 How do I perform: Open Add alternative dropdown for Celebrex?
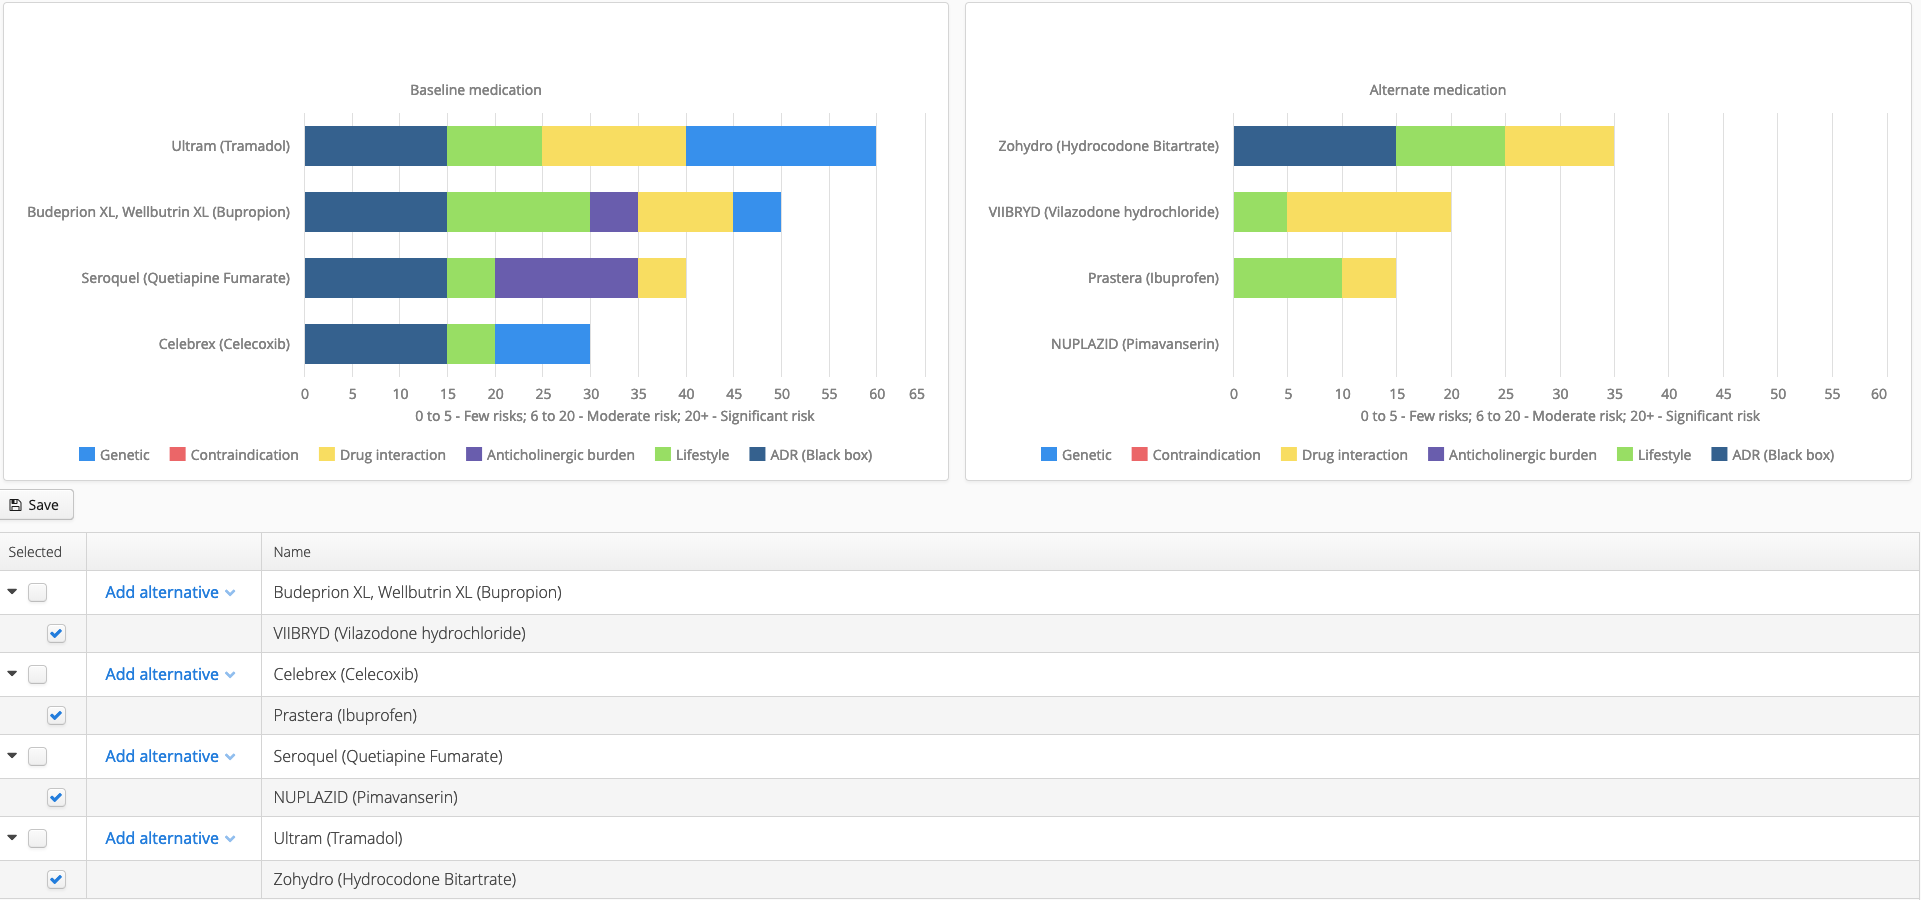click(x=170, y=674)
